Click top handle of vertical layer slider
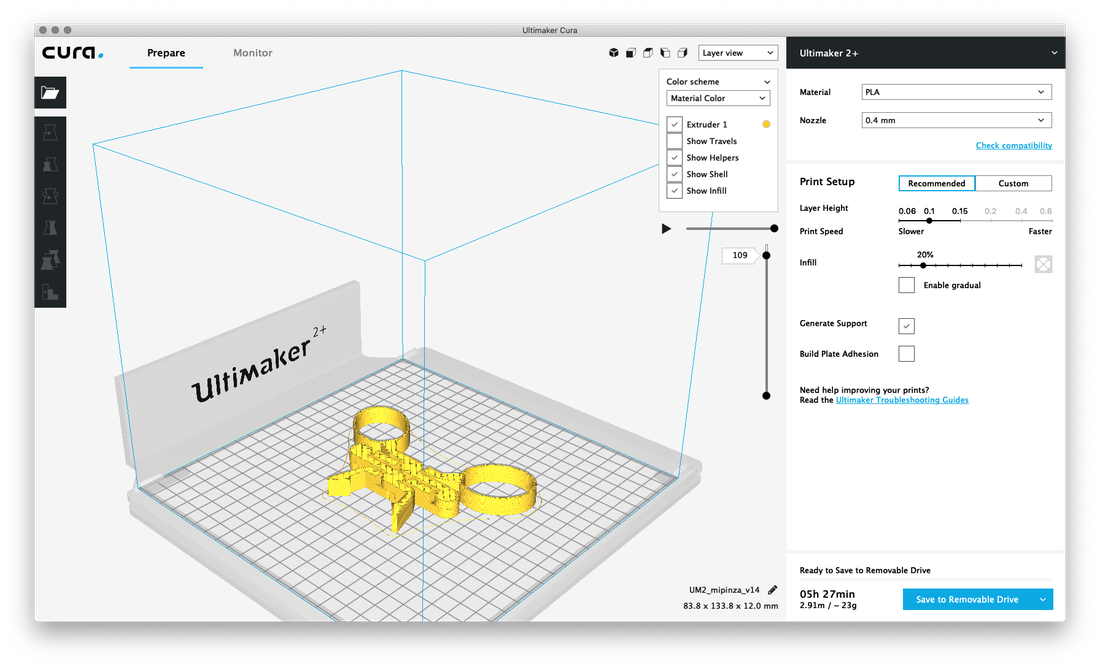The width and height of the screenshot is (1100, 667). (766, 255)
